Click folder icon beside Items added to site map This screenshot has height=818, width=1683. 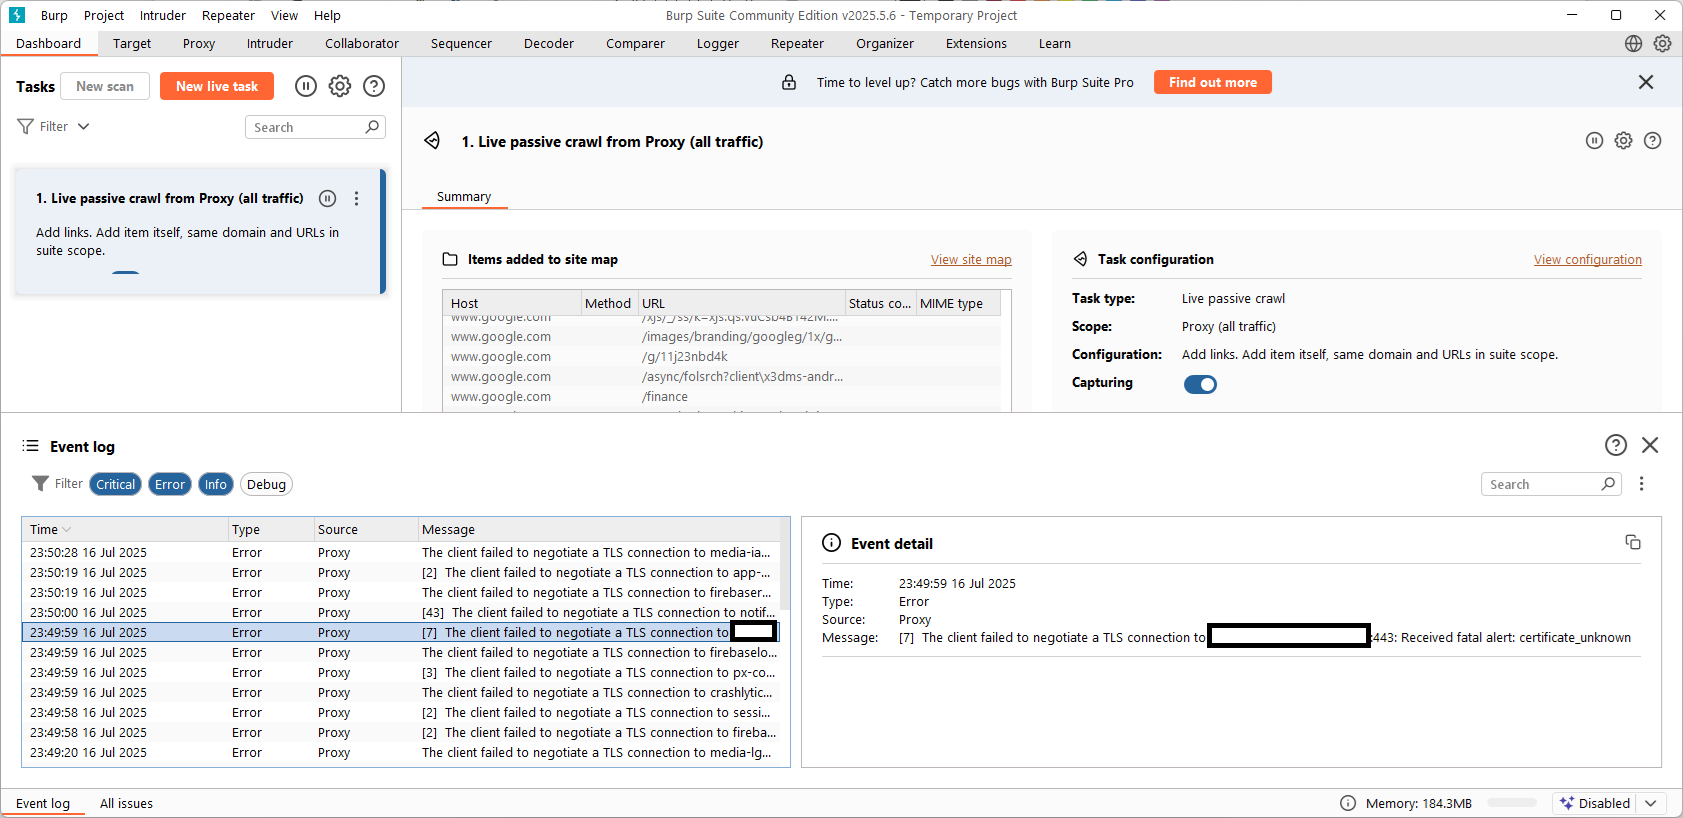point(450,259)
